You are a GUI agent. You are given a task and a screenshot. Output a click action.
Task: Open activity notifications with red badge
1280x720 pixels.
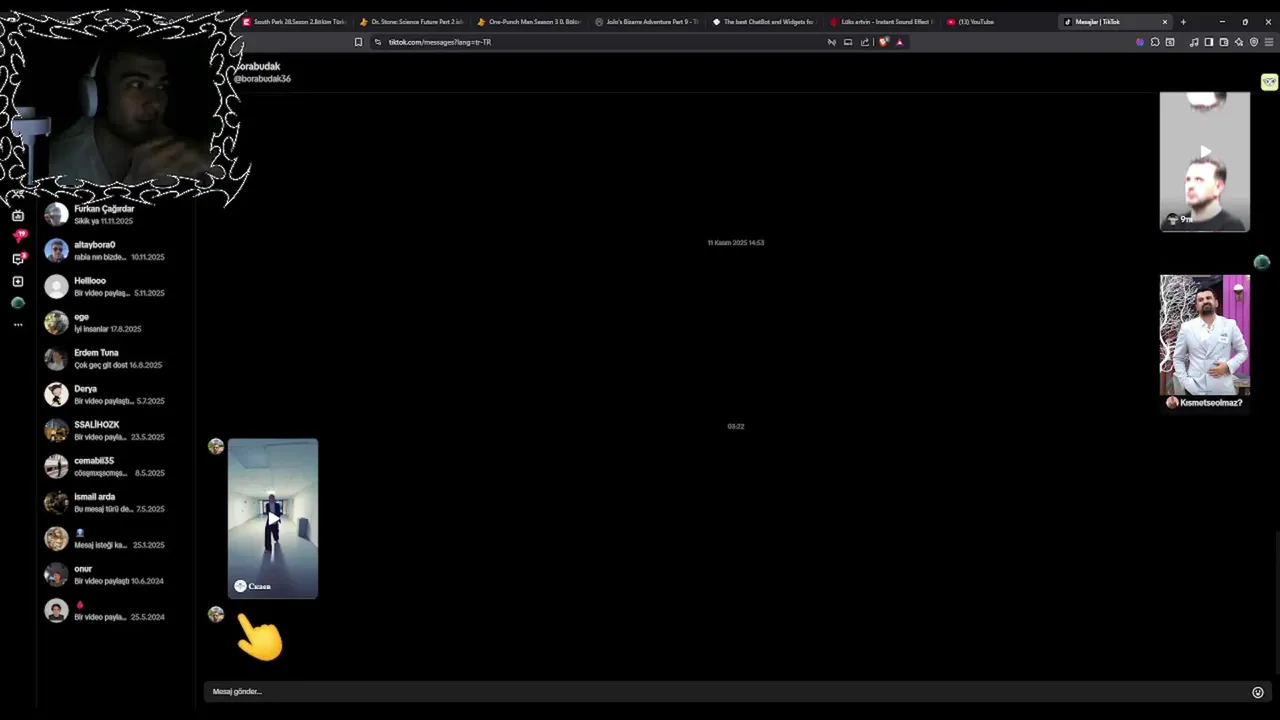click(x=18, y=237)
